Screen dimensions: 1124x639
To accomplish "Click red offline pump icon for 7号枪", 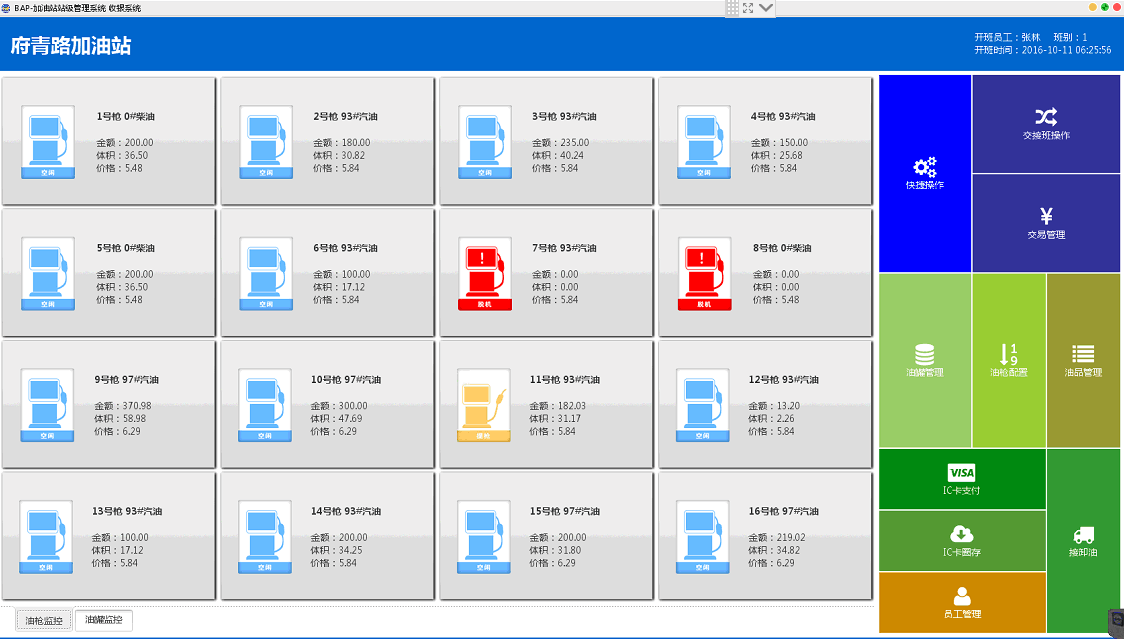I will point(485,273).
